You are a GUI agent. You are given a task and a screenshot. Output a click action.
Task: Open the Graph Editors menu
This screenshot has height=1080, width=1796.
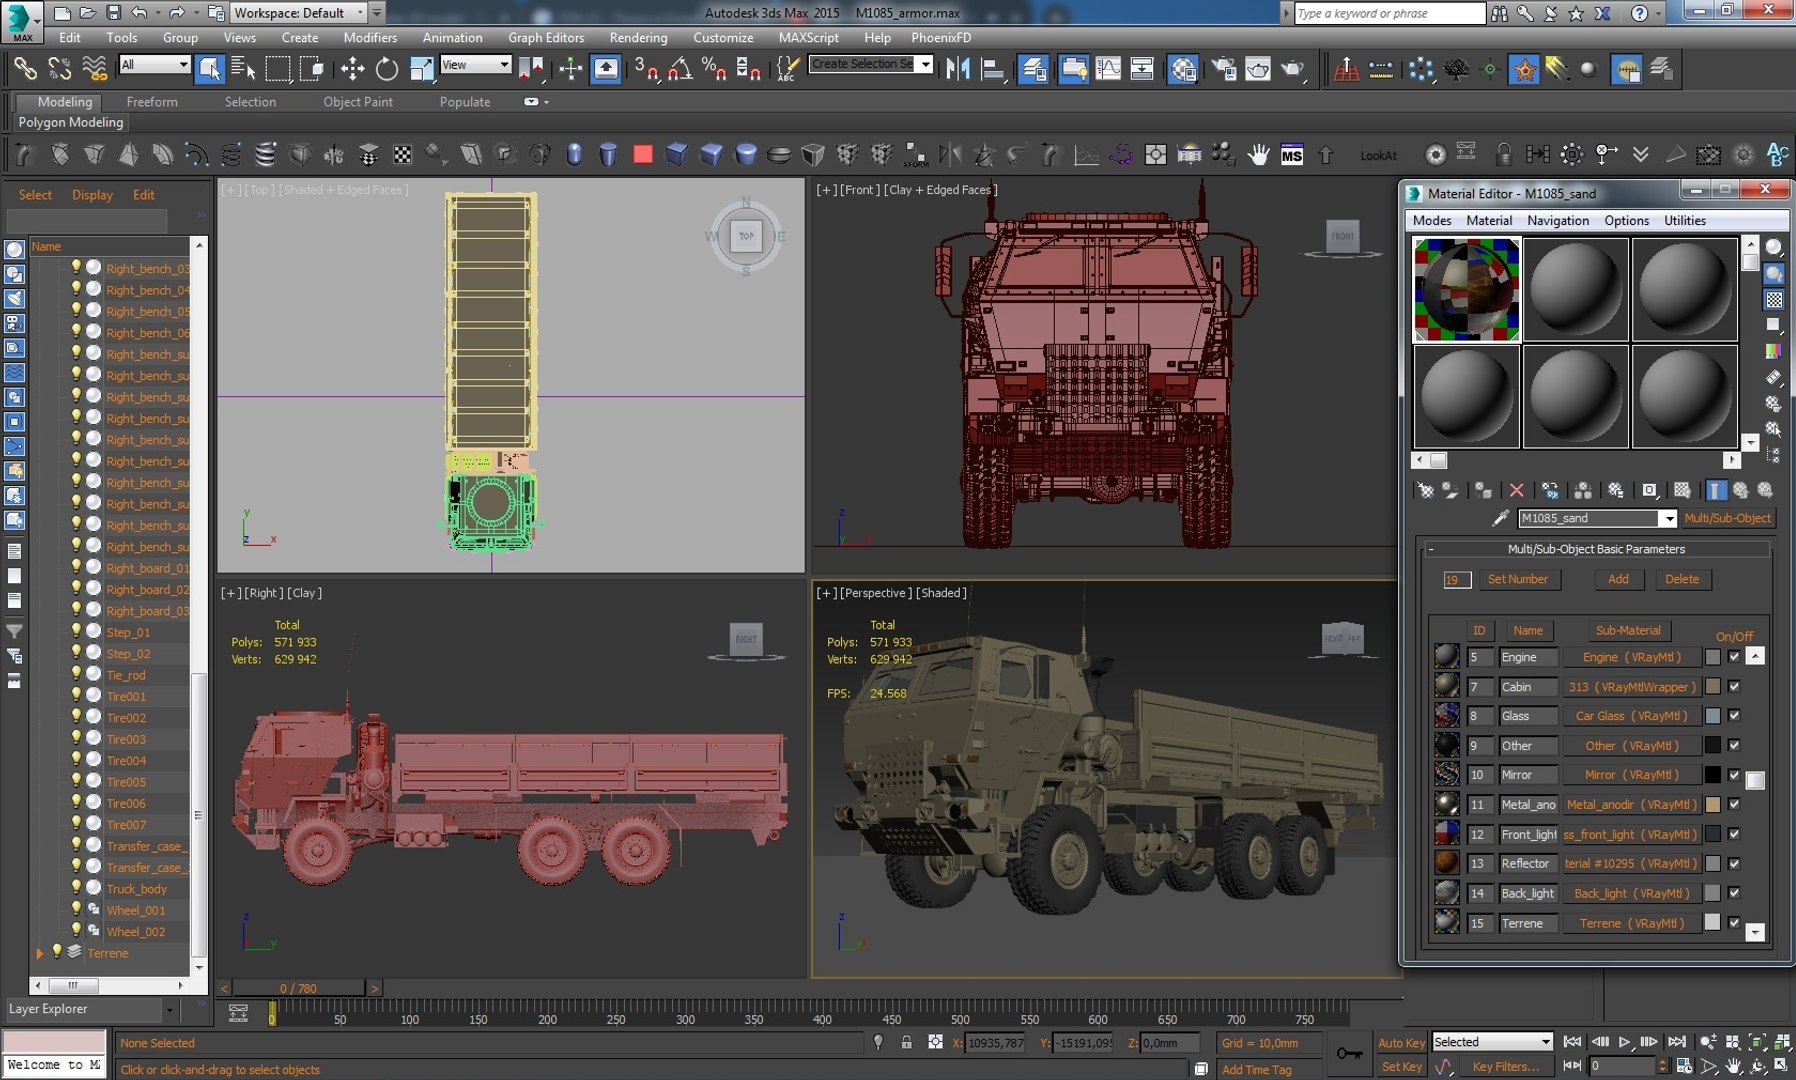click(546, 38)
